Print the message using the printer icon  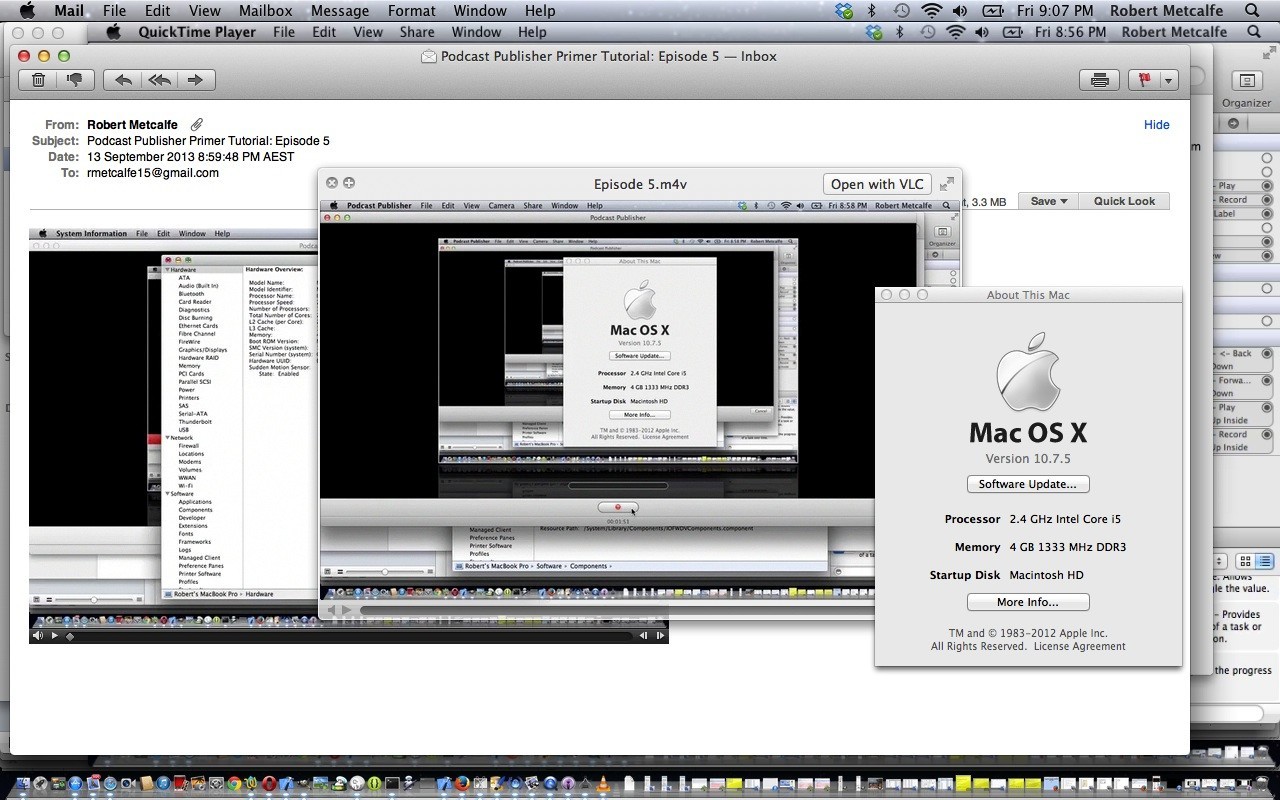coord(1098,79)
